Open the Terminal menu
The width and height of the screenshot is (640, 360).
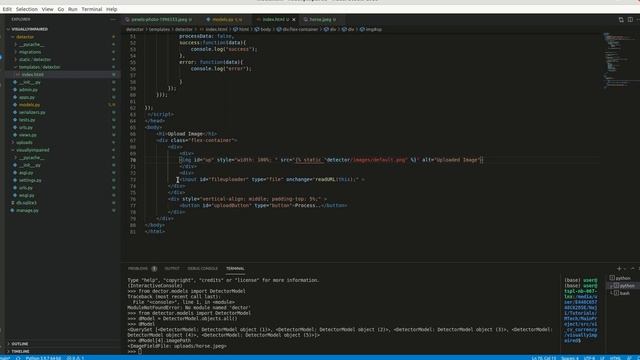(92, 9)
